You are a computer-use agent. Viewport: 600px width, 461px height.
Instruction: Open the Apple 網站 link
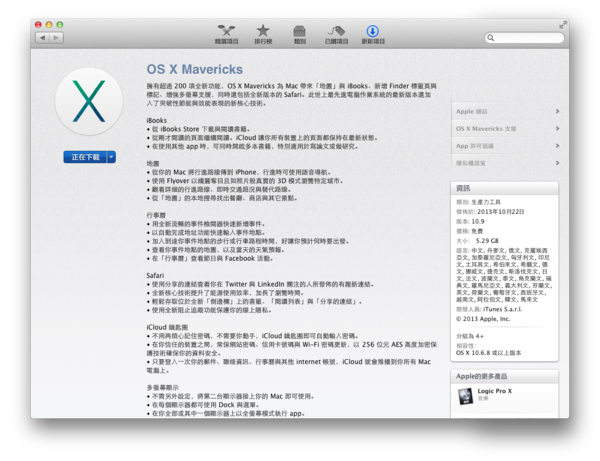[473, 111]
